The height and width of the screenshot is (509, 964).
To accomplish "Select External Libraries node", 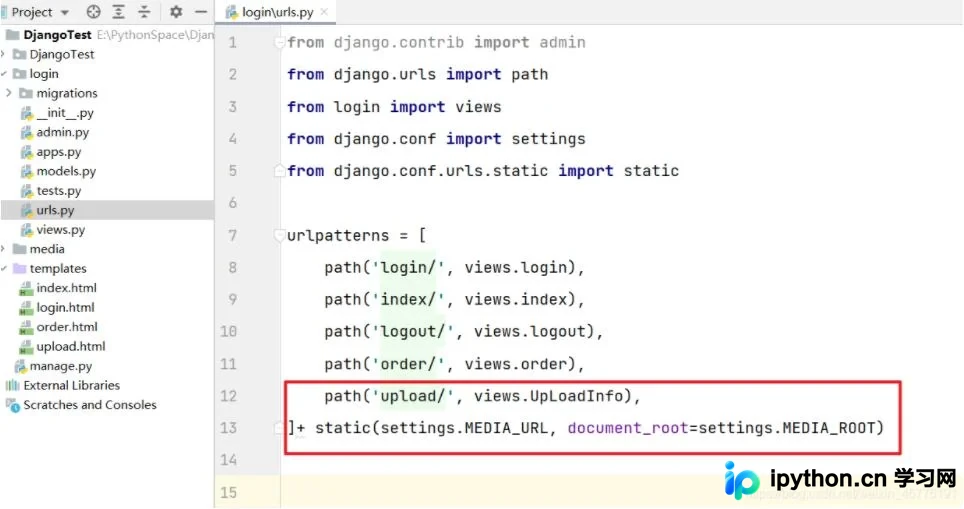I will 71,385.
